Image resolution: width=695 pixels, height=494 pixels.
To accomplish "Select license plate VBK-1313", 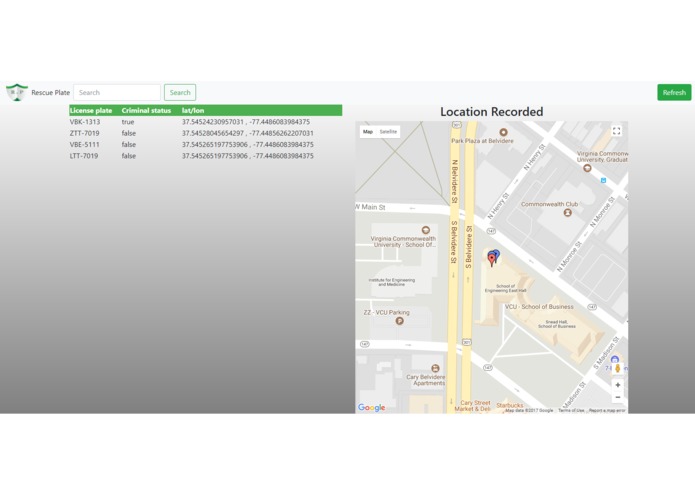I will 85,122.
